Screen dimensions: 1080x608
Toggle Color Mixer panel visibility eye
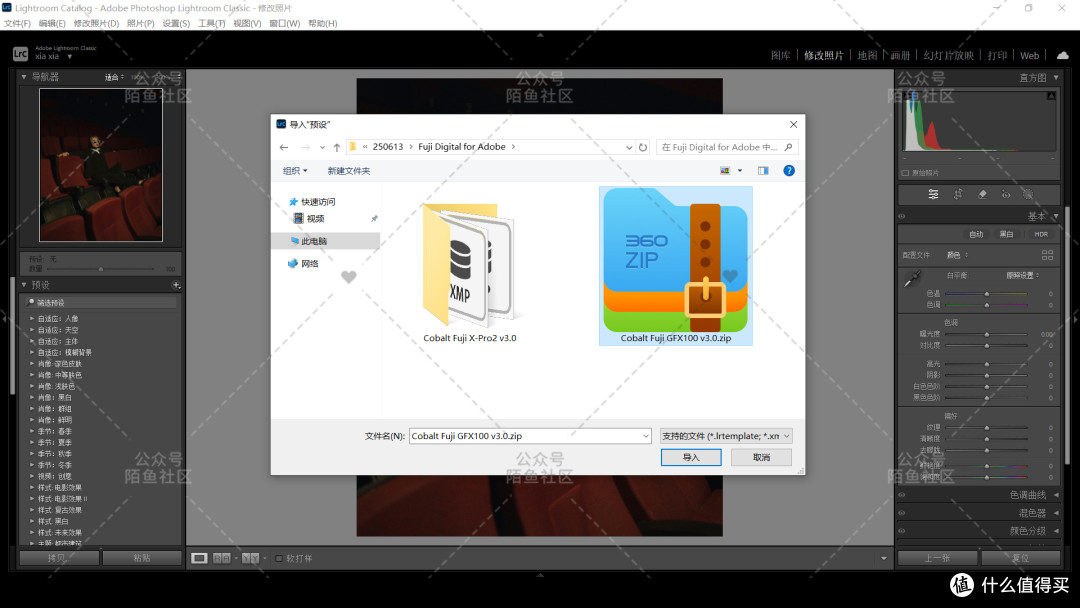point(902,513)
